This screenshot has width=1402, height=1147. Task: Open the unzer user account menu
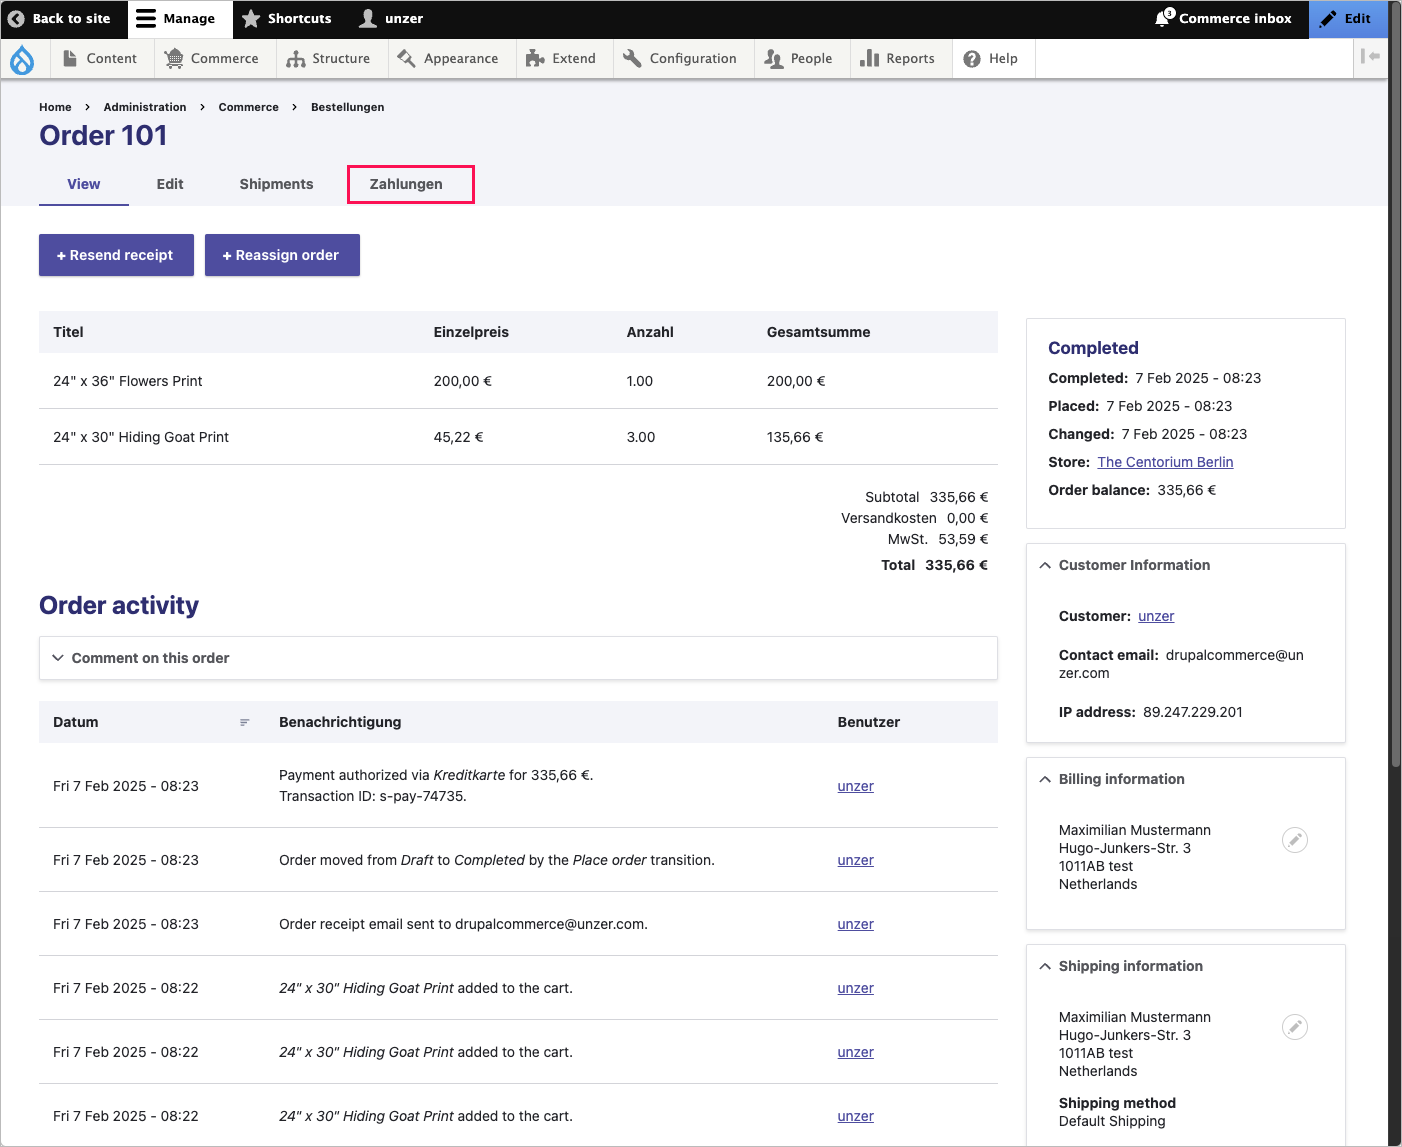pyautogui.click(x=391, y=19)
